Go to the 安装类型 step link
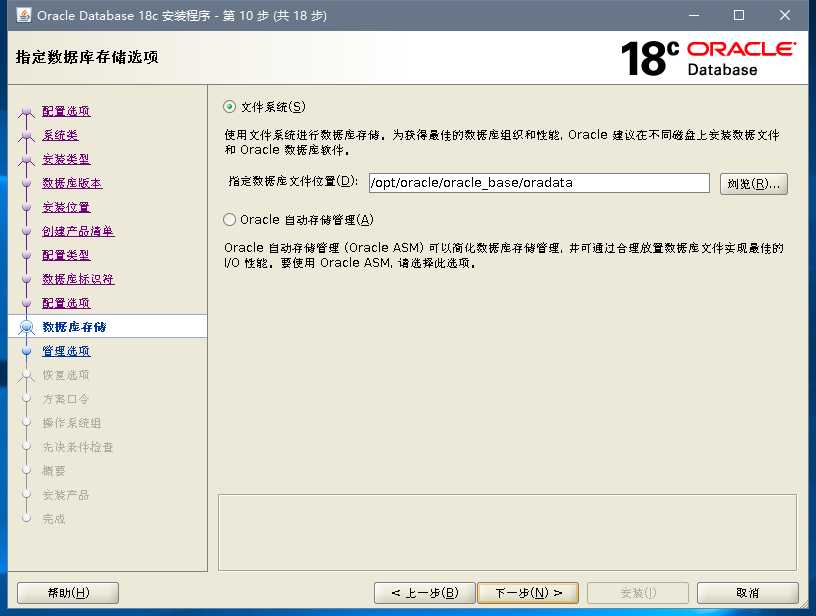The image size is (816, 616). (66, 159)
